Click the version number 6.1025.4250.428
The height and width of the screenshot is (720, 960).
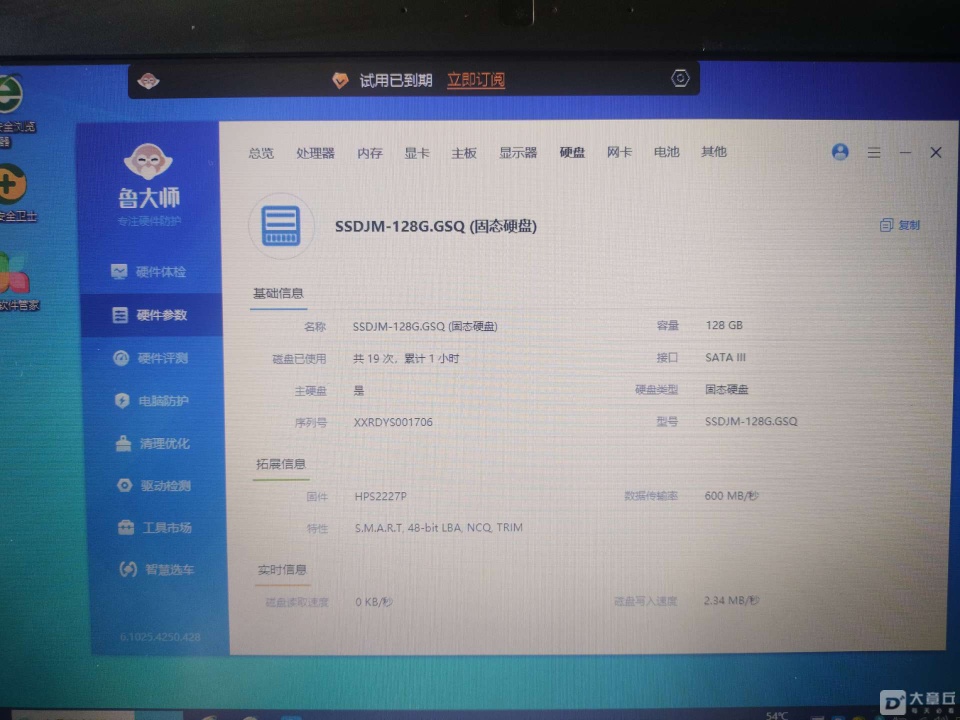(x=160, y=637)
